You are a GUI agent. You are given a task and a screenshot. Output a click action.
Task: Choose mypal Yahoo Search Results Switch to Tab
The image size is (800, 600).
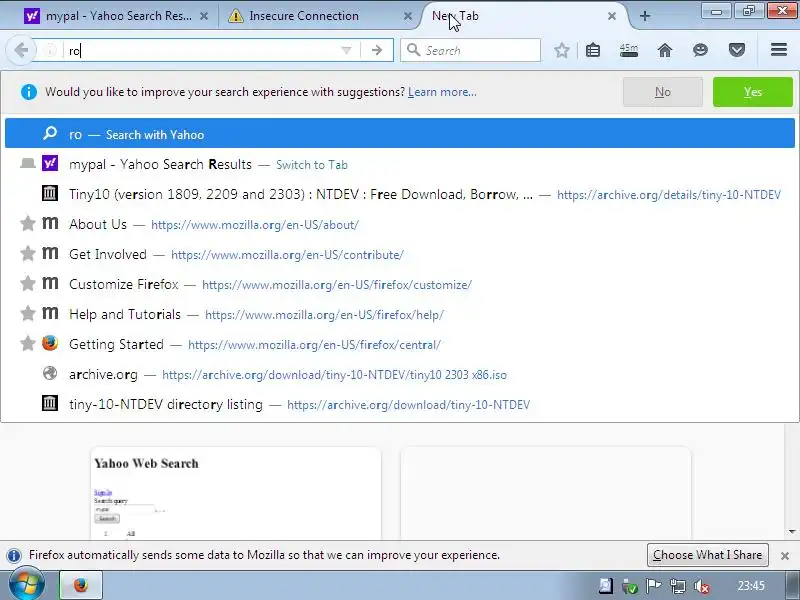(x=400, y=164)
